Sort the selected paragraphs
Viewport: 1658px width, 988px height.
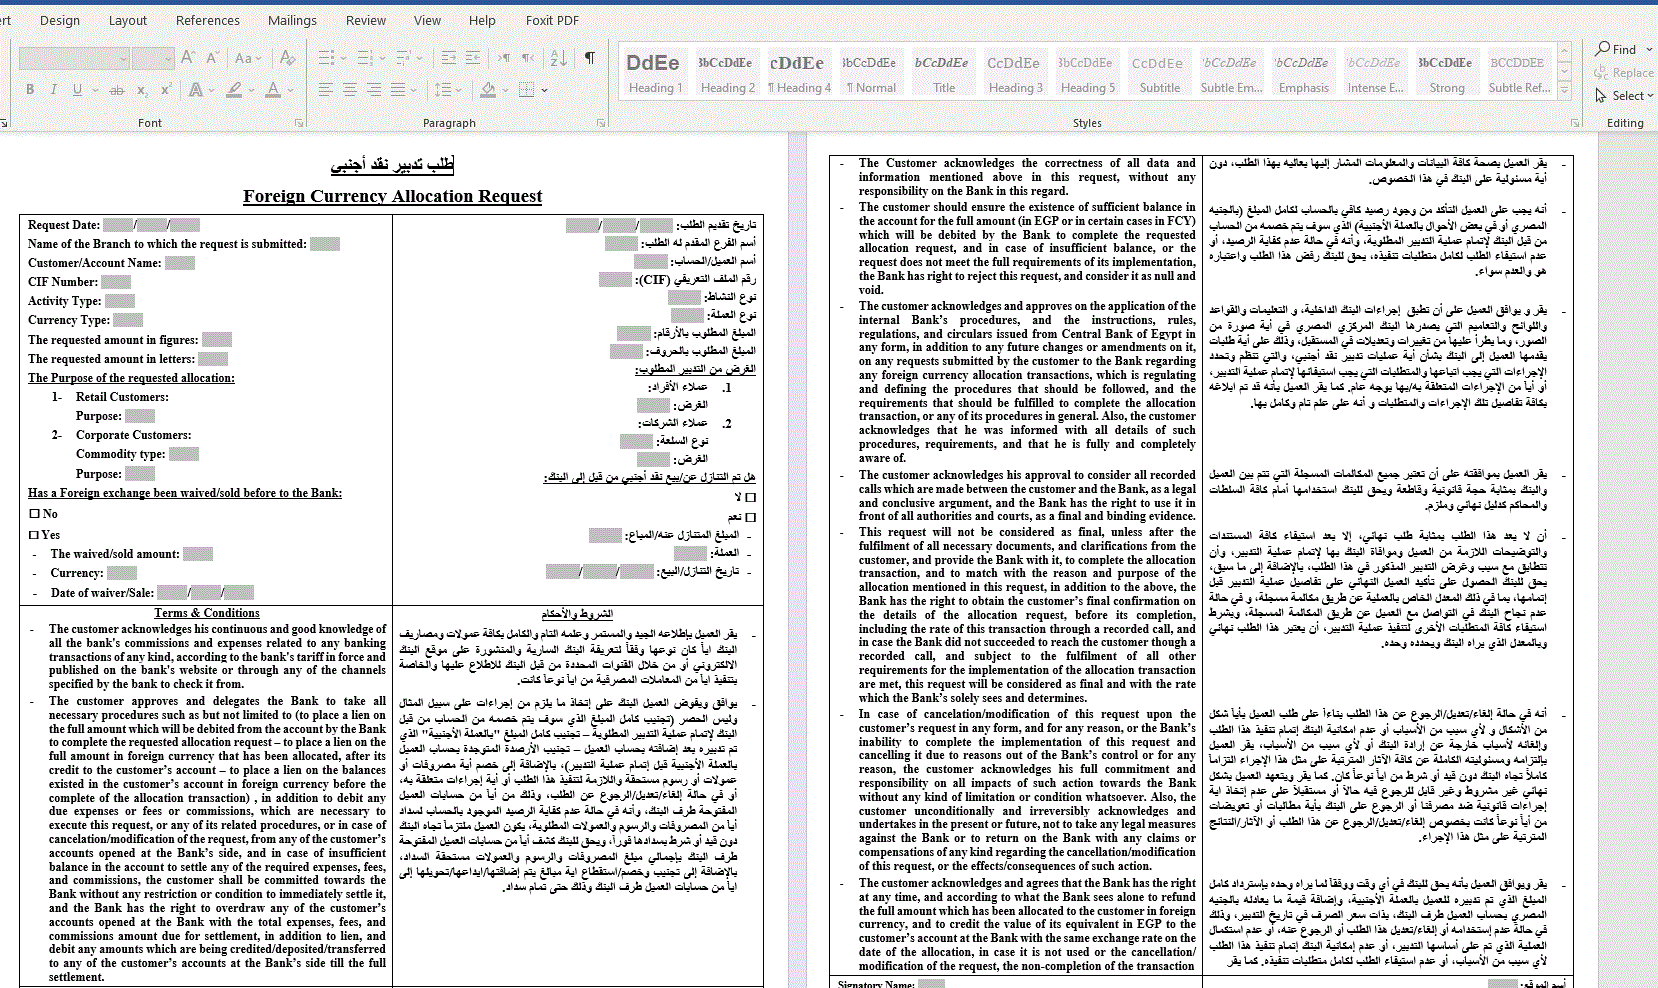coord(559,59)
